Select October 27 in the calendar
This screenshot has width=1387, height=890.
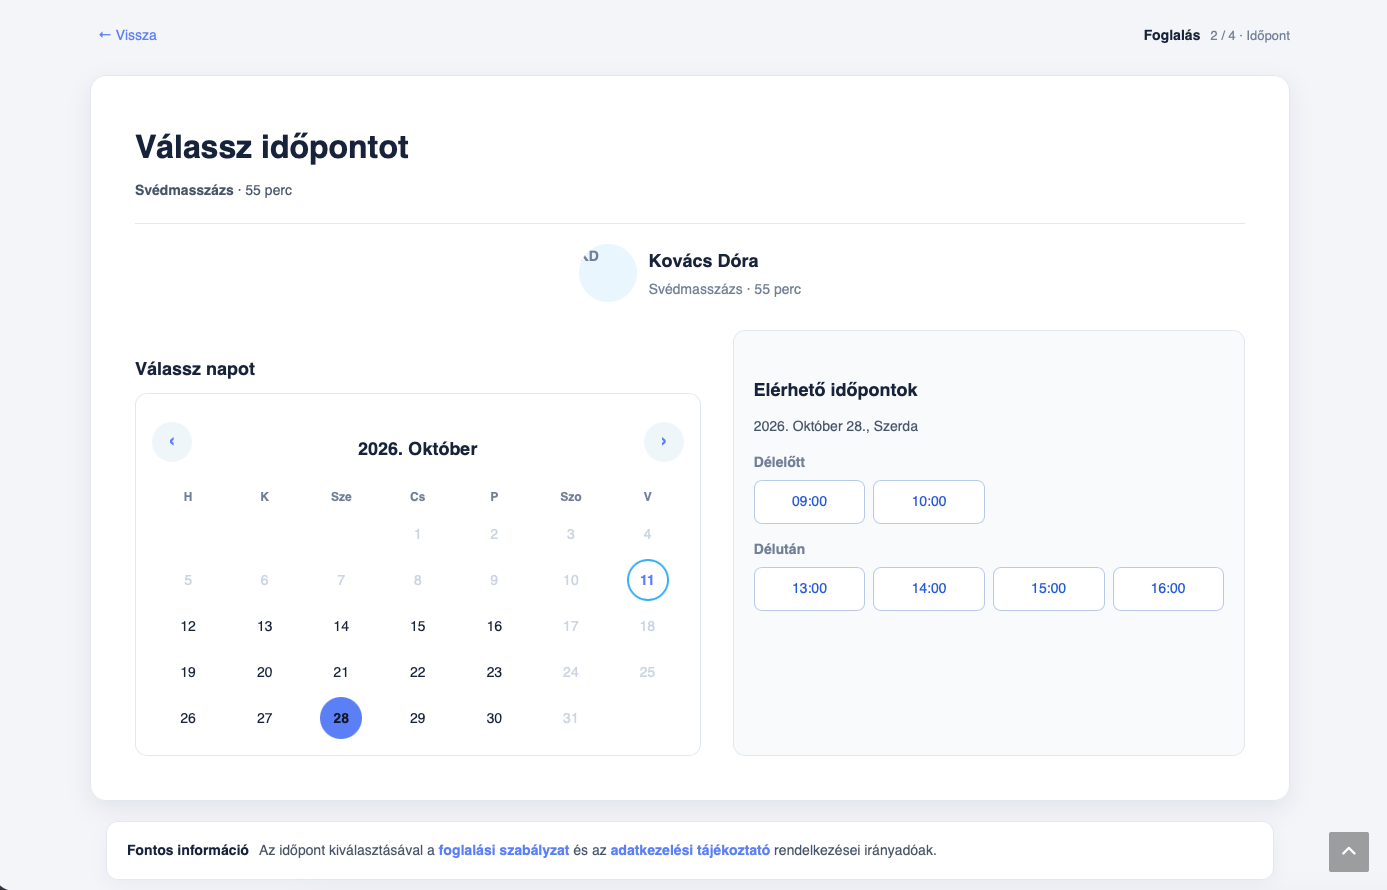(x=265, y=718)
